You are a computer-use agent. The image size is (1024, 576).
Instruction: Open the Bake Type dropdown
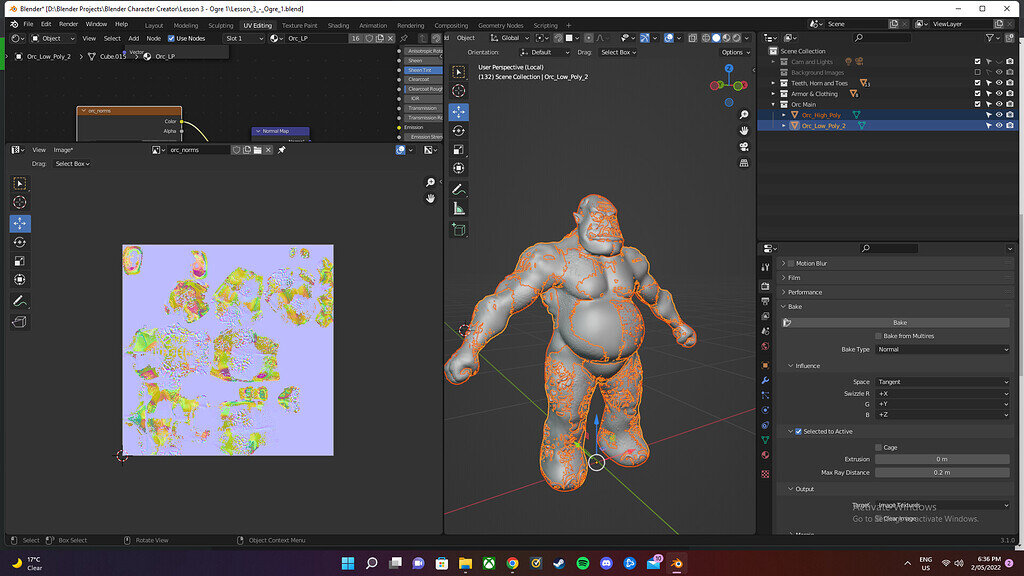(x=942, y=349)
